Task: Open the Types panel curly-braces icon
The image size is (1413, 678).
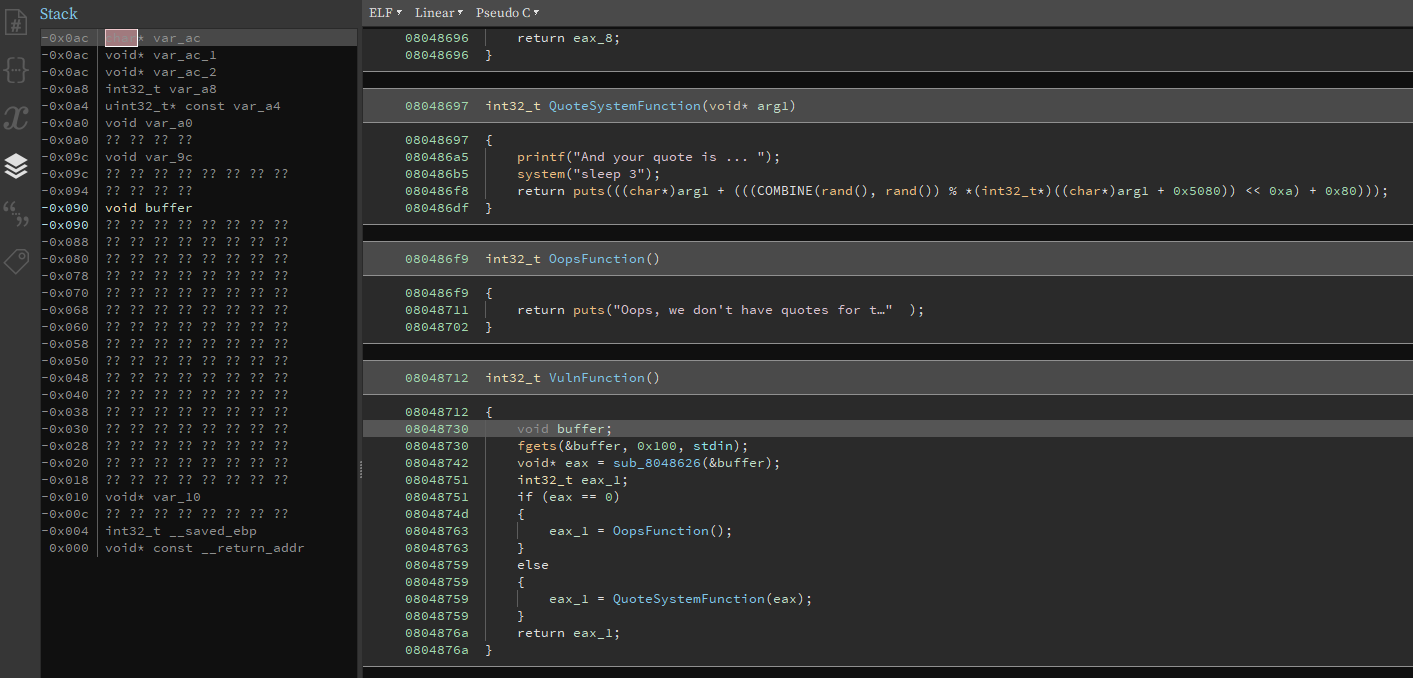Action: [x=16, y=69]
